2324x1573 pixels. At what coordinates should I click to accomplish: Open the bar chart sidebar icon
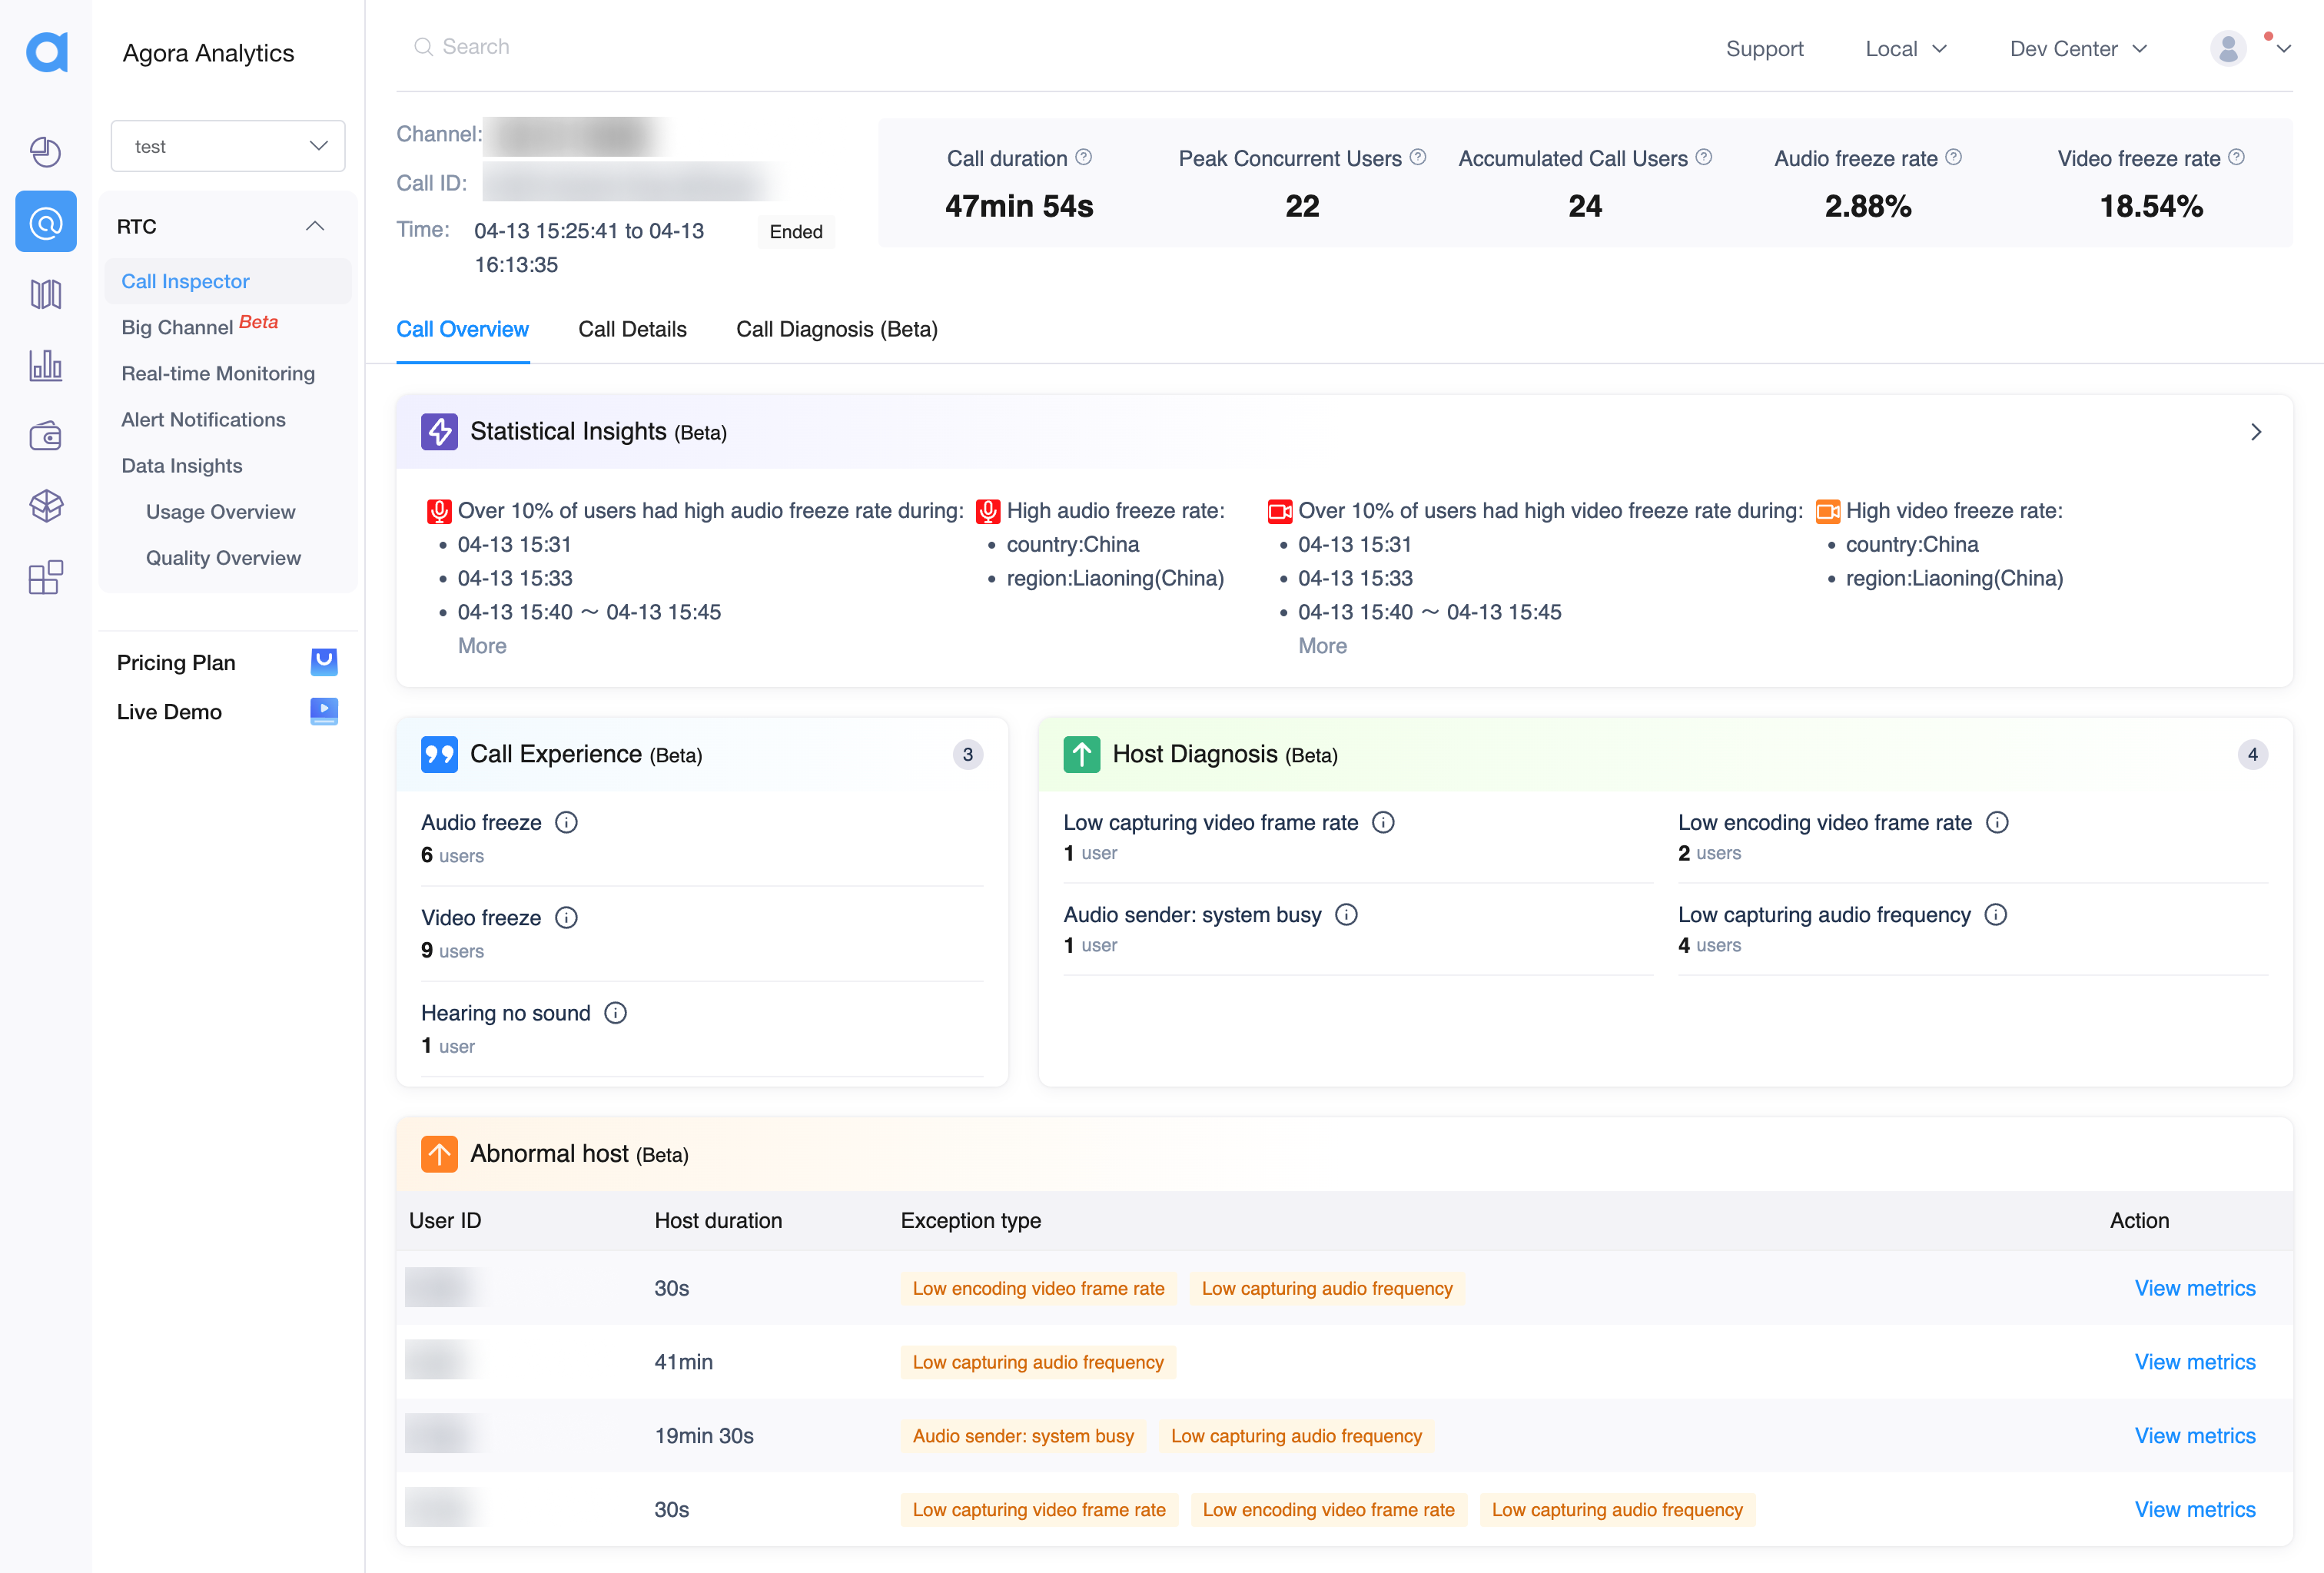click(46, 365)
